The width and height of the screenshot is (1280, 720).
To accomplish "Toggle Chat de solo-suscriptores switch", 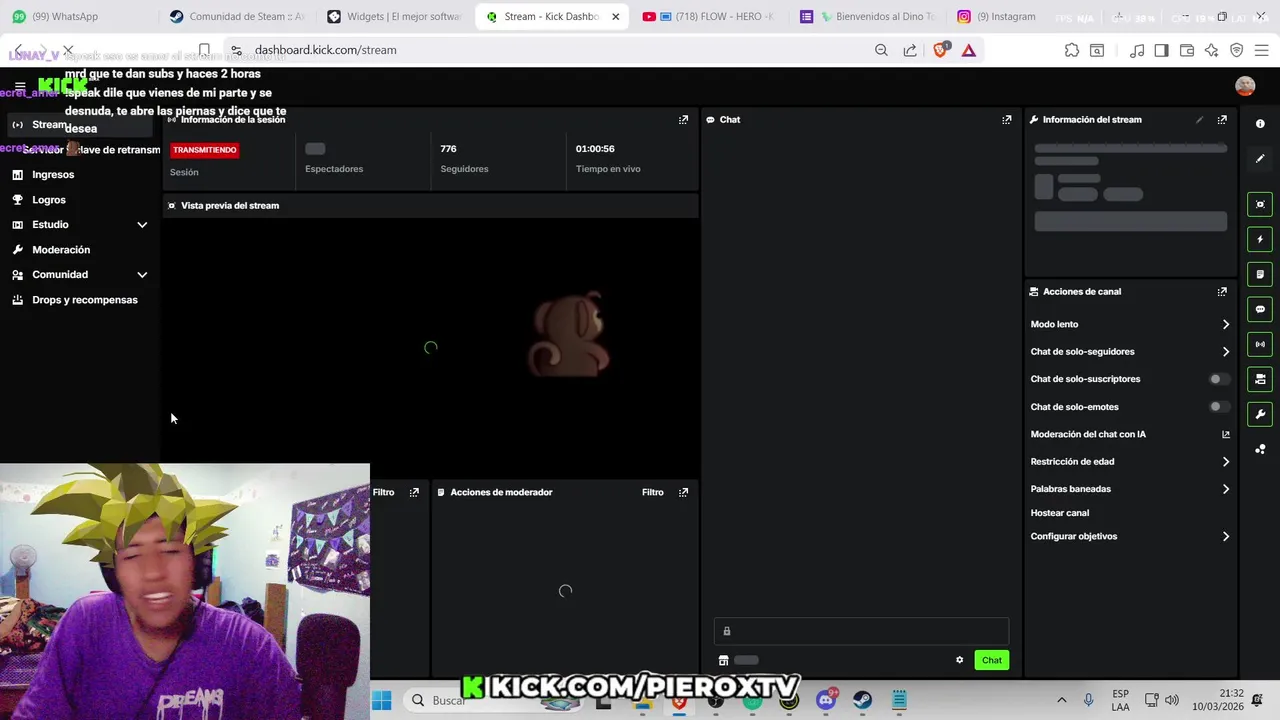I will click(1217, 379).
